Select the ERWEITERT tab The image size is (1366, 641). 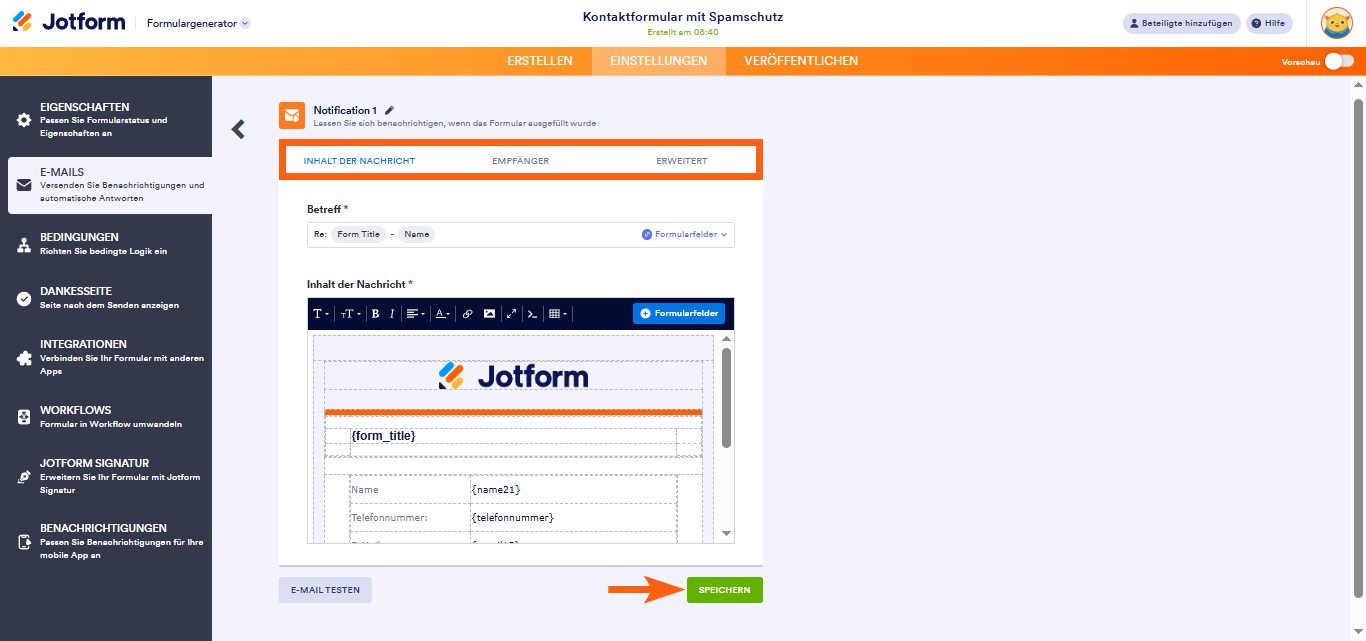[x=682, y=161]
